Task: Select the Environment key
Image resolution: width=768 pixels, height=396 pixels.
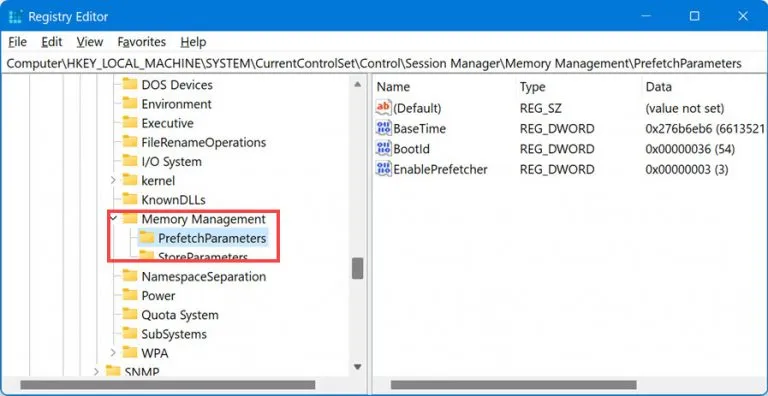Action: (x=176, y=104)
